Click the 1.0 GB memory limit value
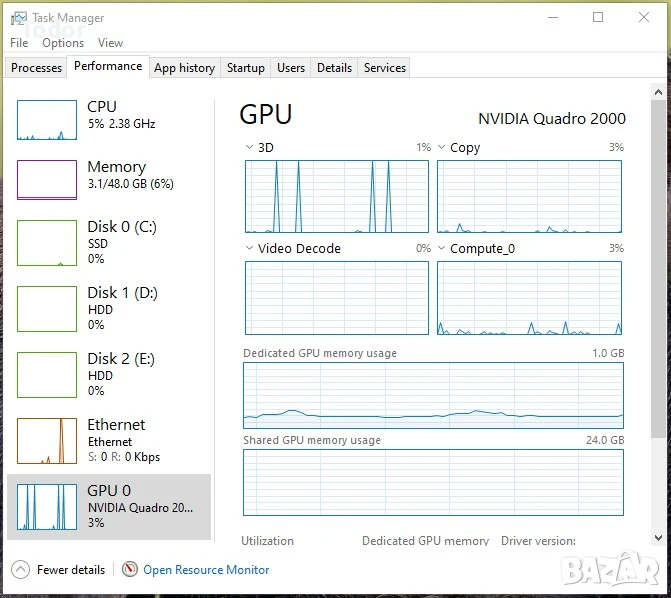The image size is (671, 598). point(608,353)
